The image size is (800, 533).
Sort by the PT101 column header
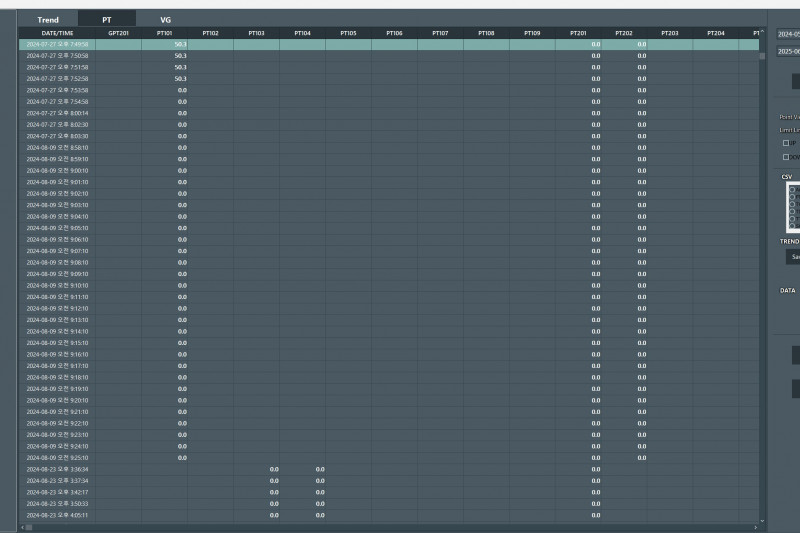pos(164,33)
